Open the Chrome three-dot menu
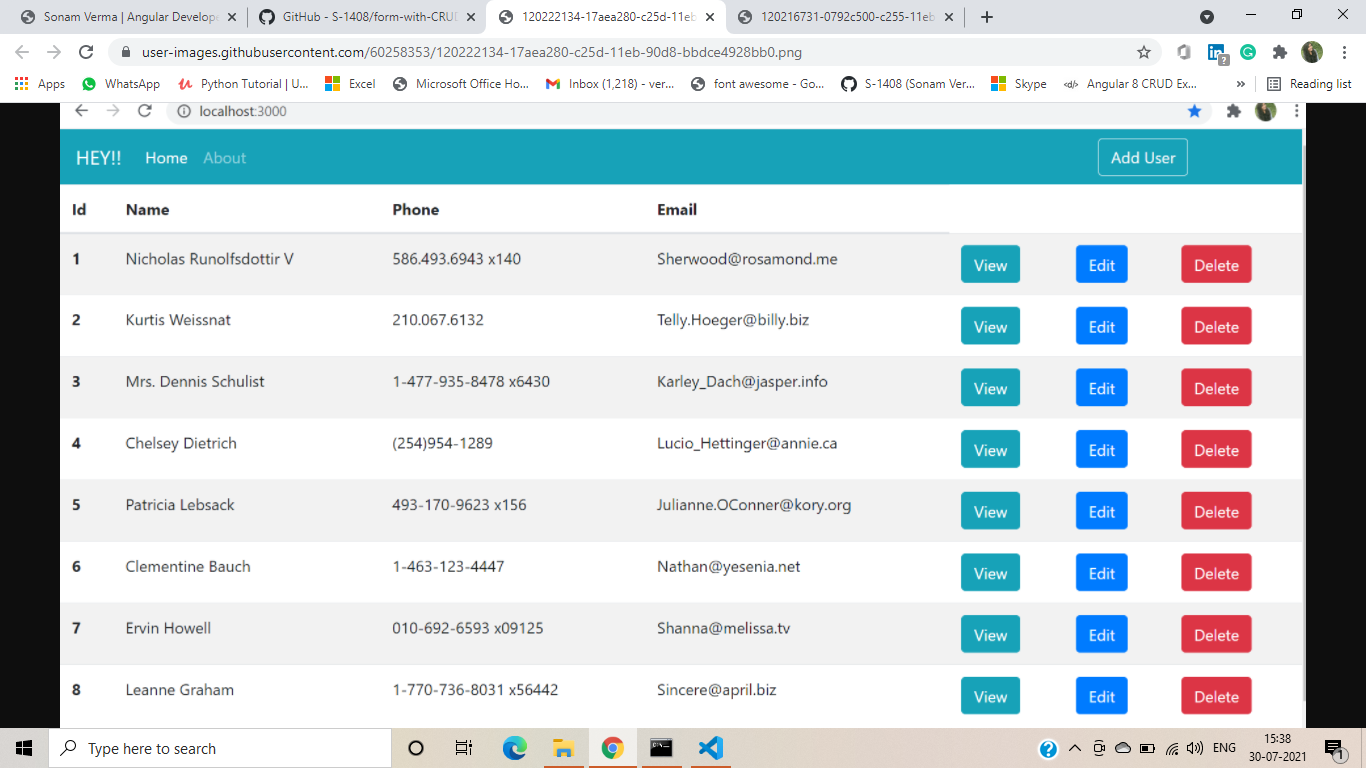Screen dimensions: 1366x768 (x=1344, y=51)
